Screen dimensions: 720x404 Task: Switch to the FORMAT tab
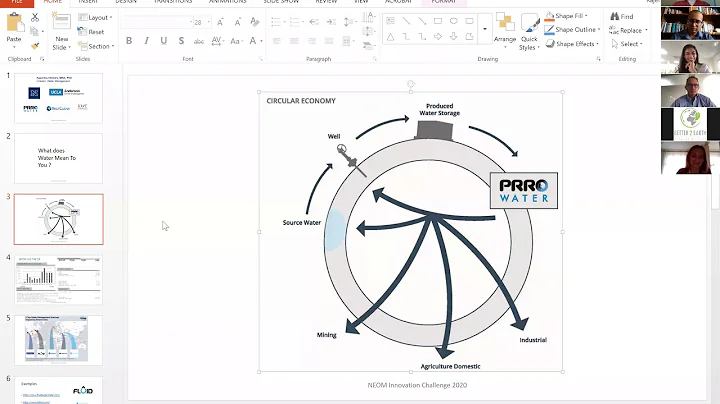click(443, 2)
